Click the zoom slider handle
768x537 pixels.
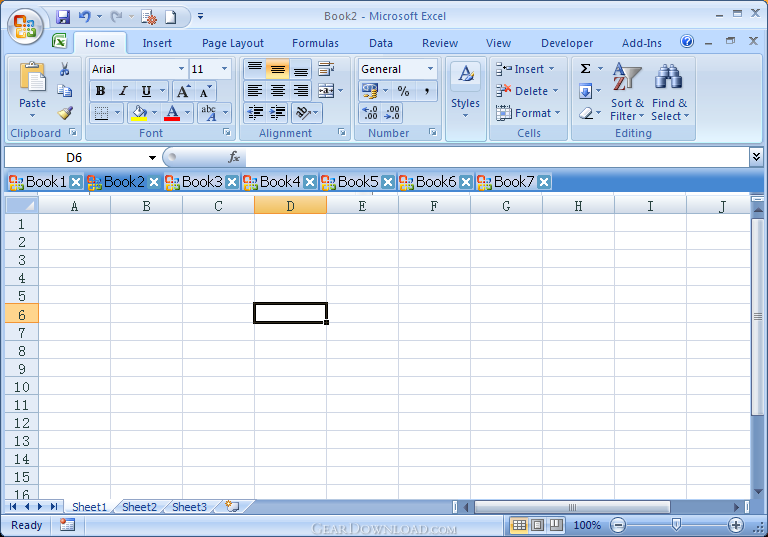[676, 525]
